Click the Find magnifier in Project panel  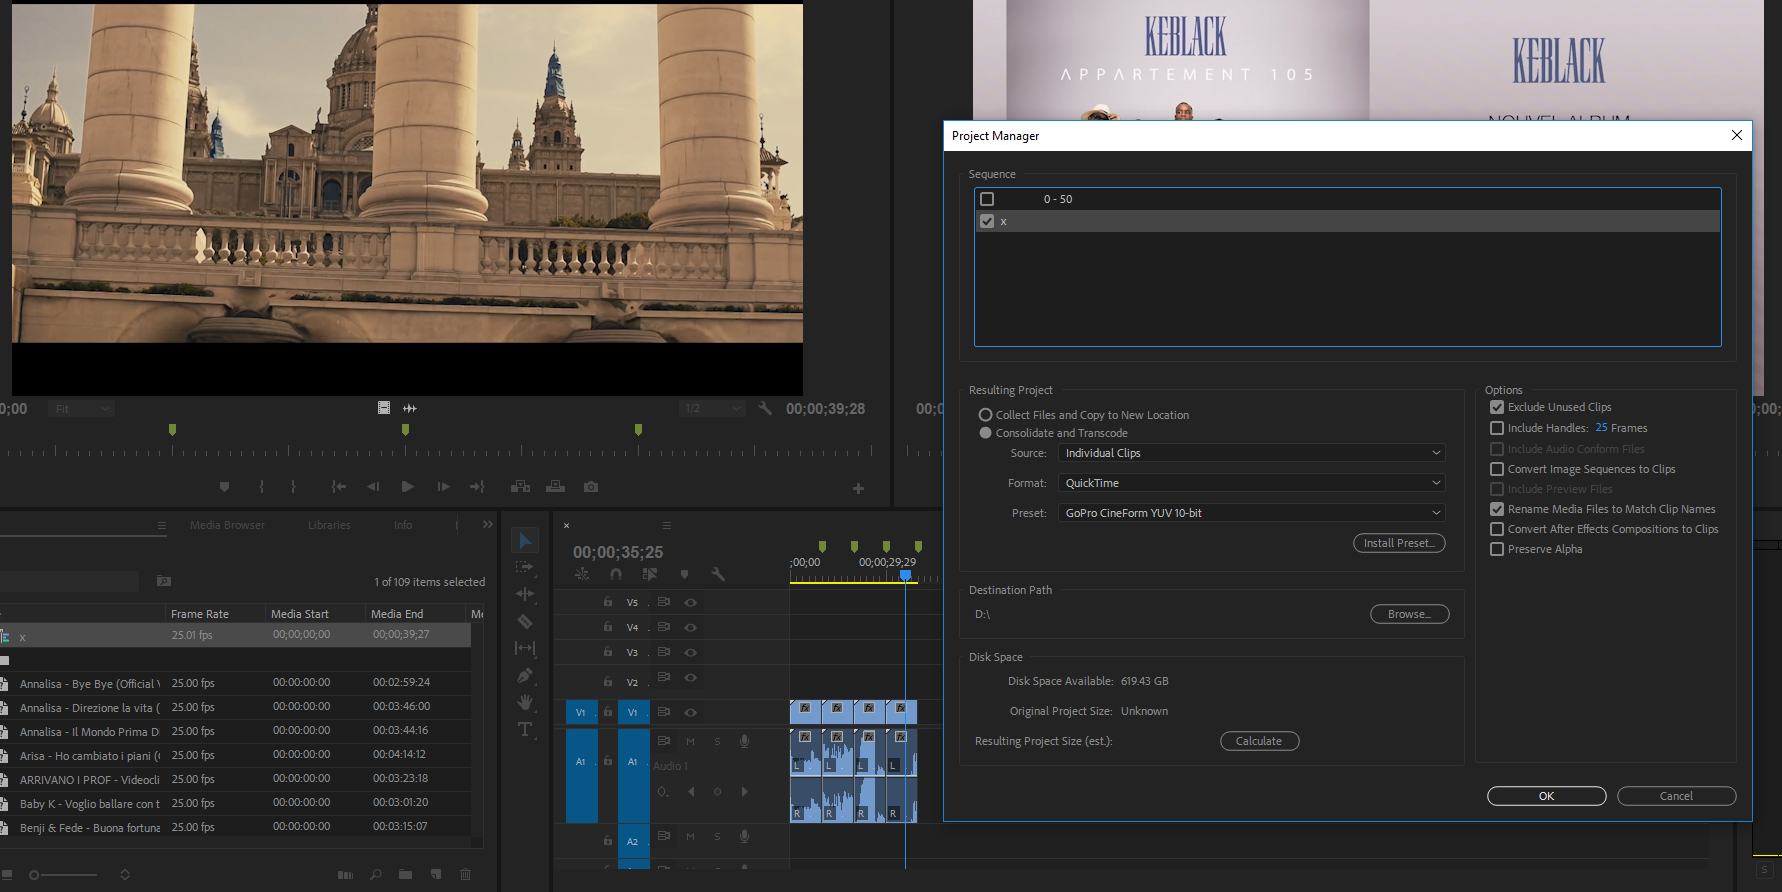376,874
